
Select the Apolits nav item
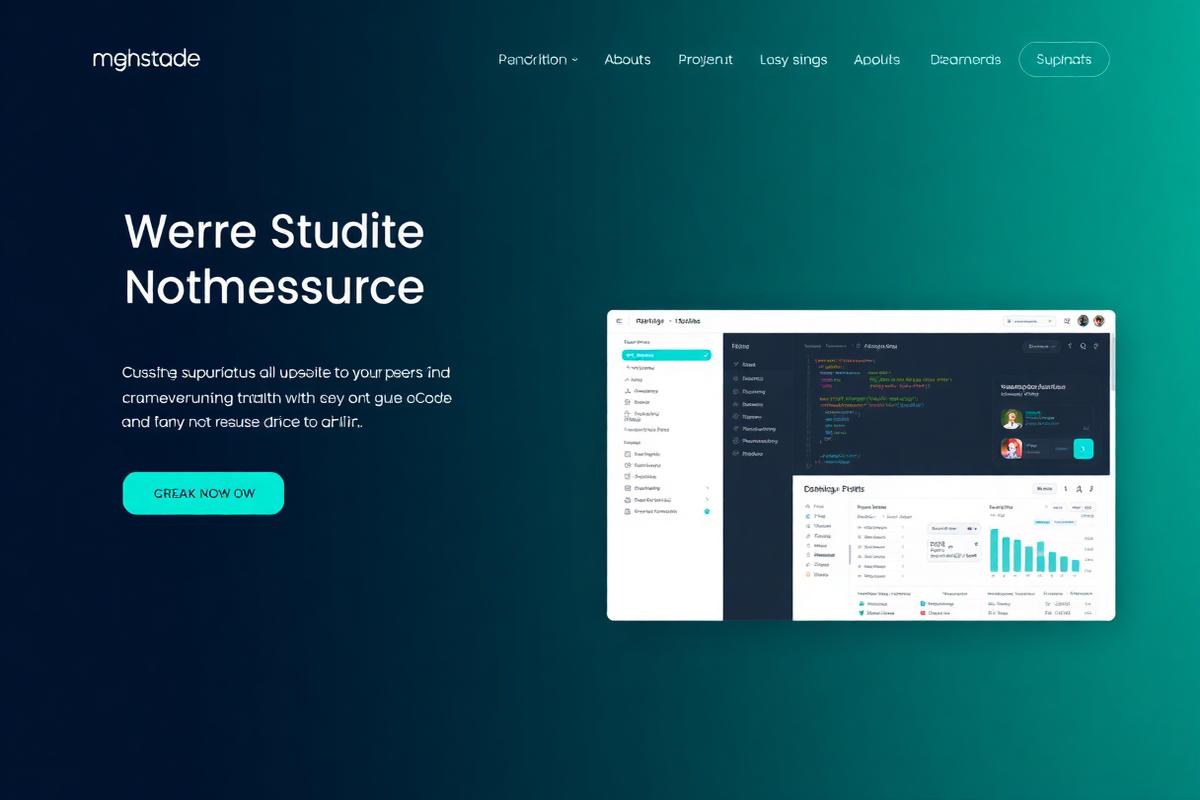coord(877,60)
